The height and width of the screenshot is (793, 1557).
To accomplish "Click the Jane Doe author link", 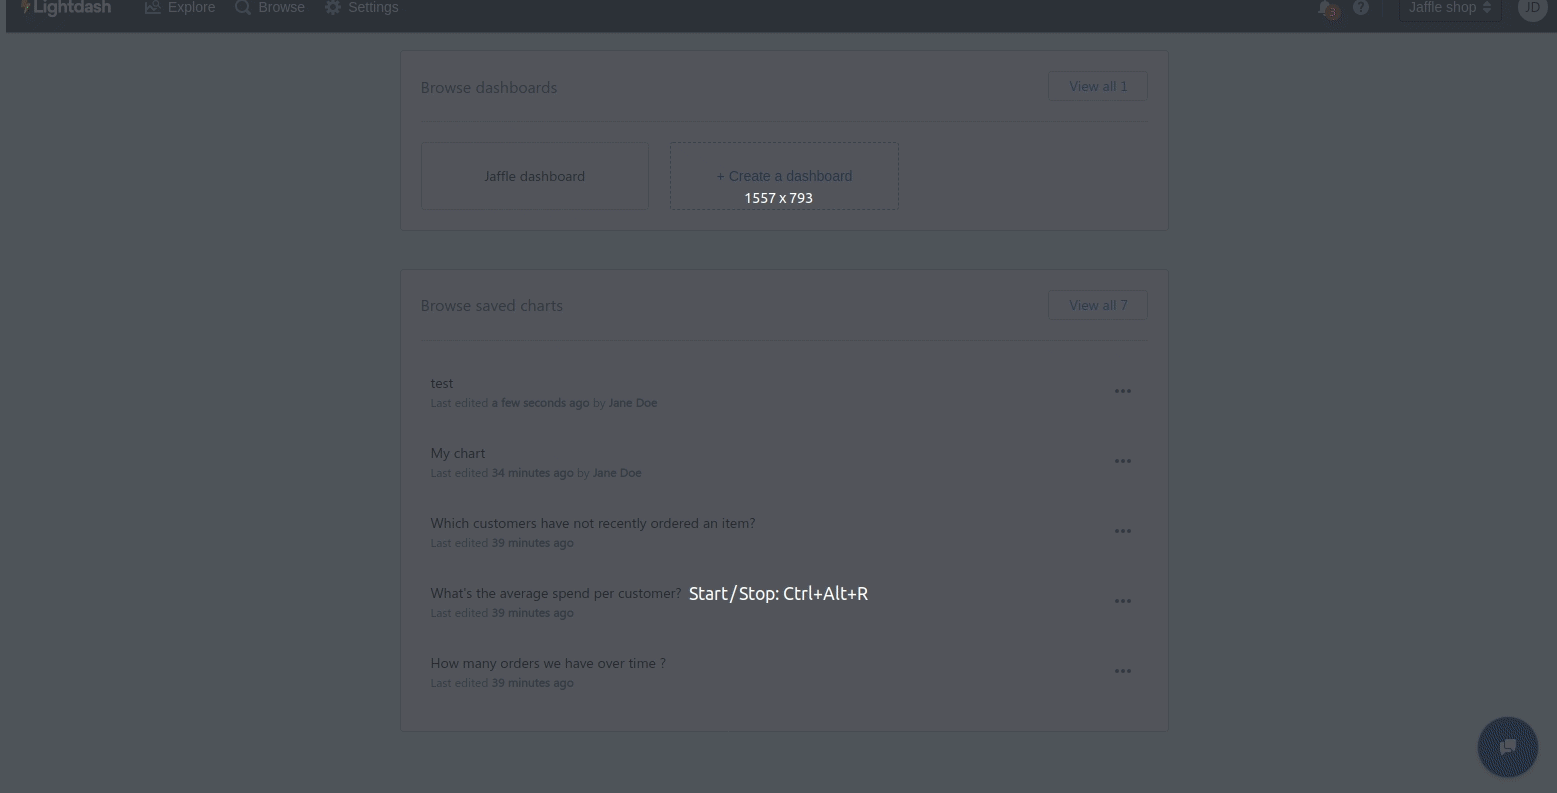I will pos(632,402).
